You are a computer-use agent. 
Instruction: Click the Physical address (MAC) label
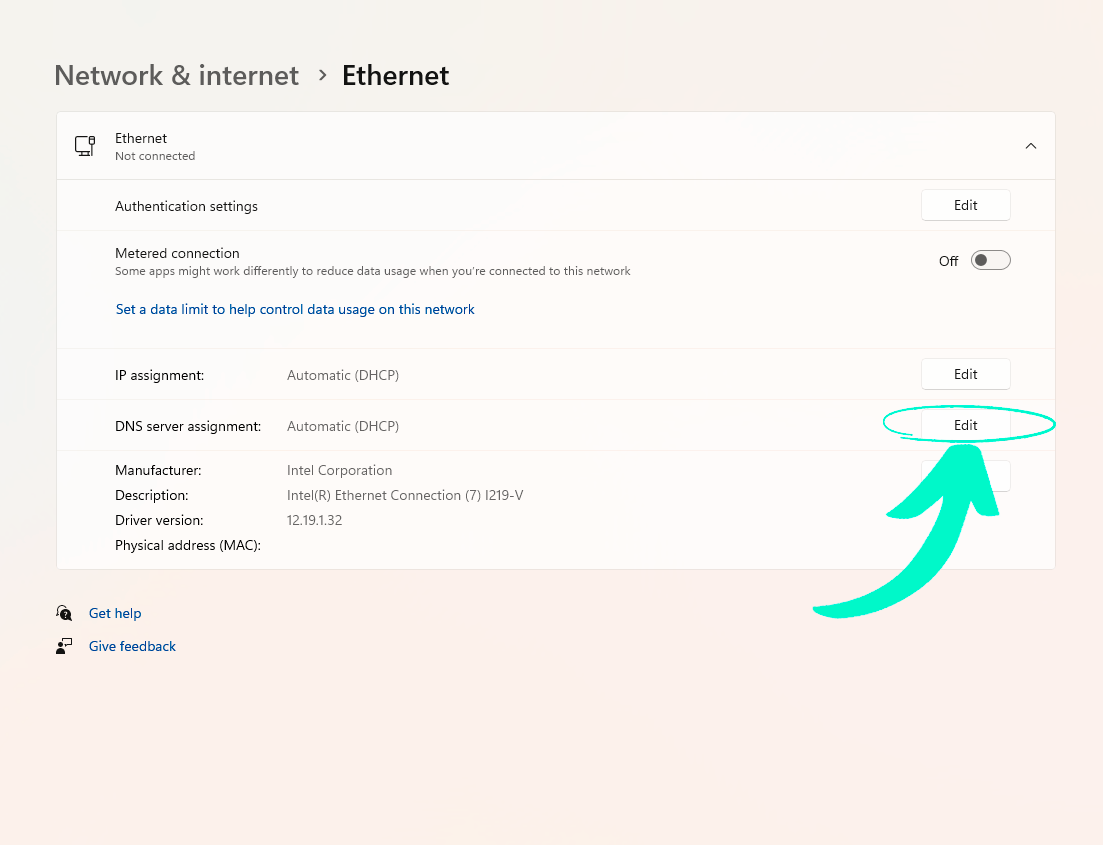click(x=188, y=545)
